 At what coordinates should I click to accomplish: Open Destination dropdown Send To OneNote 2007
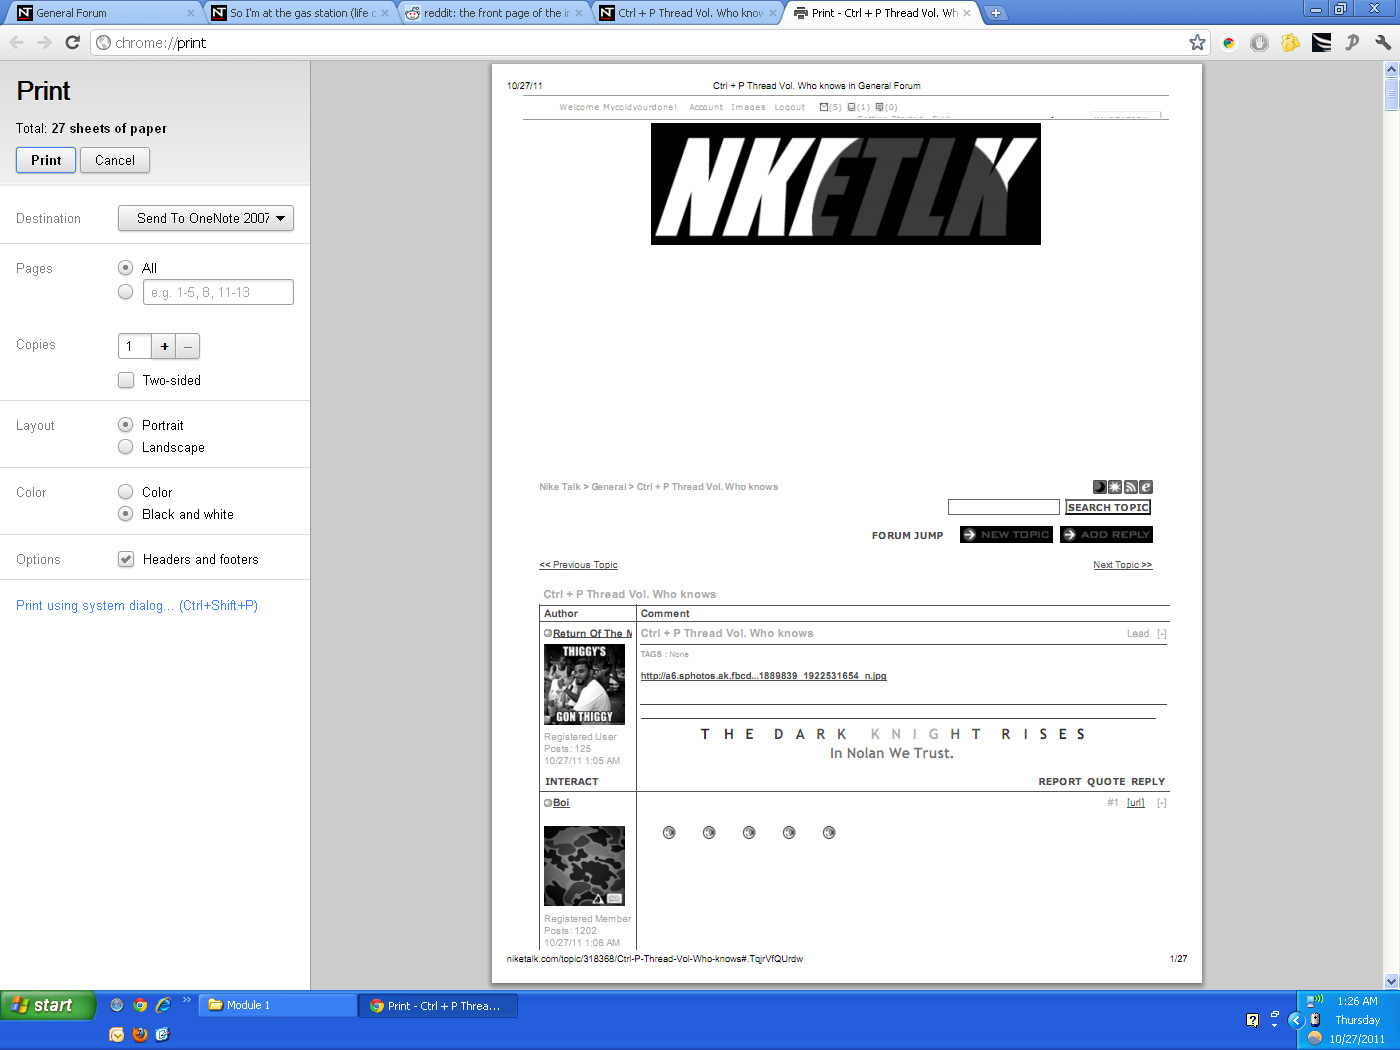point(206,218)
